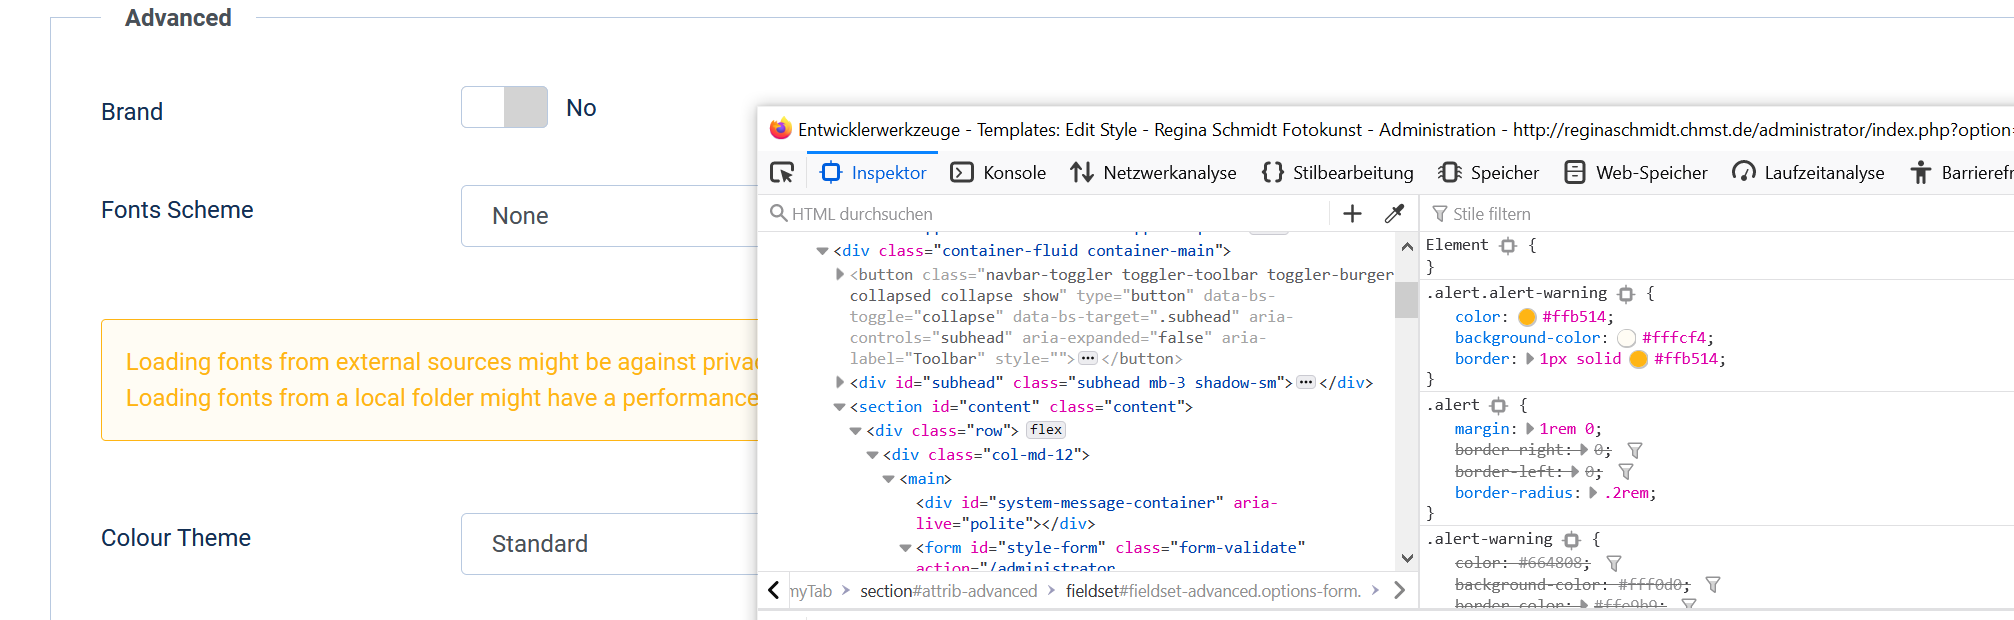Screen dimensions: 2014x620
Task: Collapse the main element node
Action: click(888, 479)
